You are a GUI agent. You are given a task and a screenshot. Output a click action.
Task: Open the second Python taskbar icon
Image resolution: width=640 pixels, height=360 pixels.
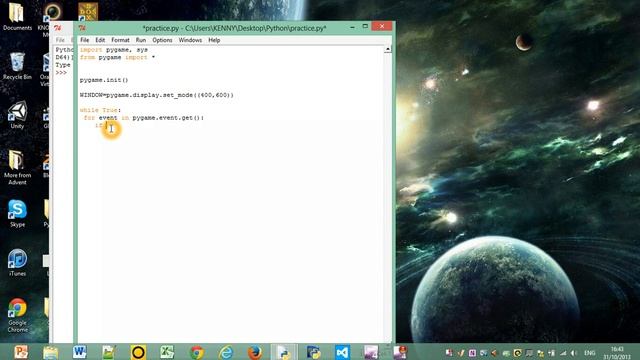coord(313,352)
